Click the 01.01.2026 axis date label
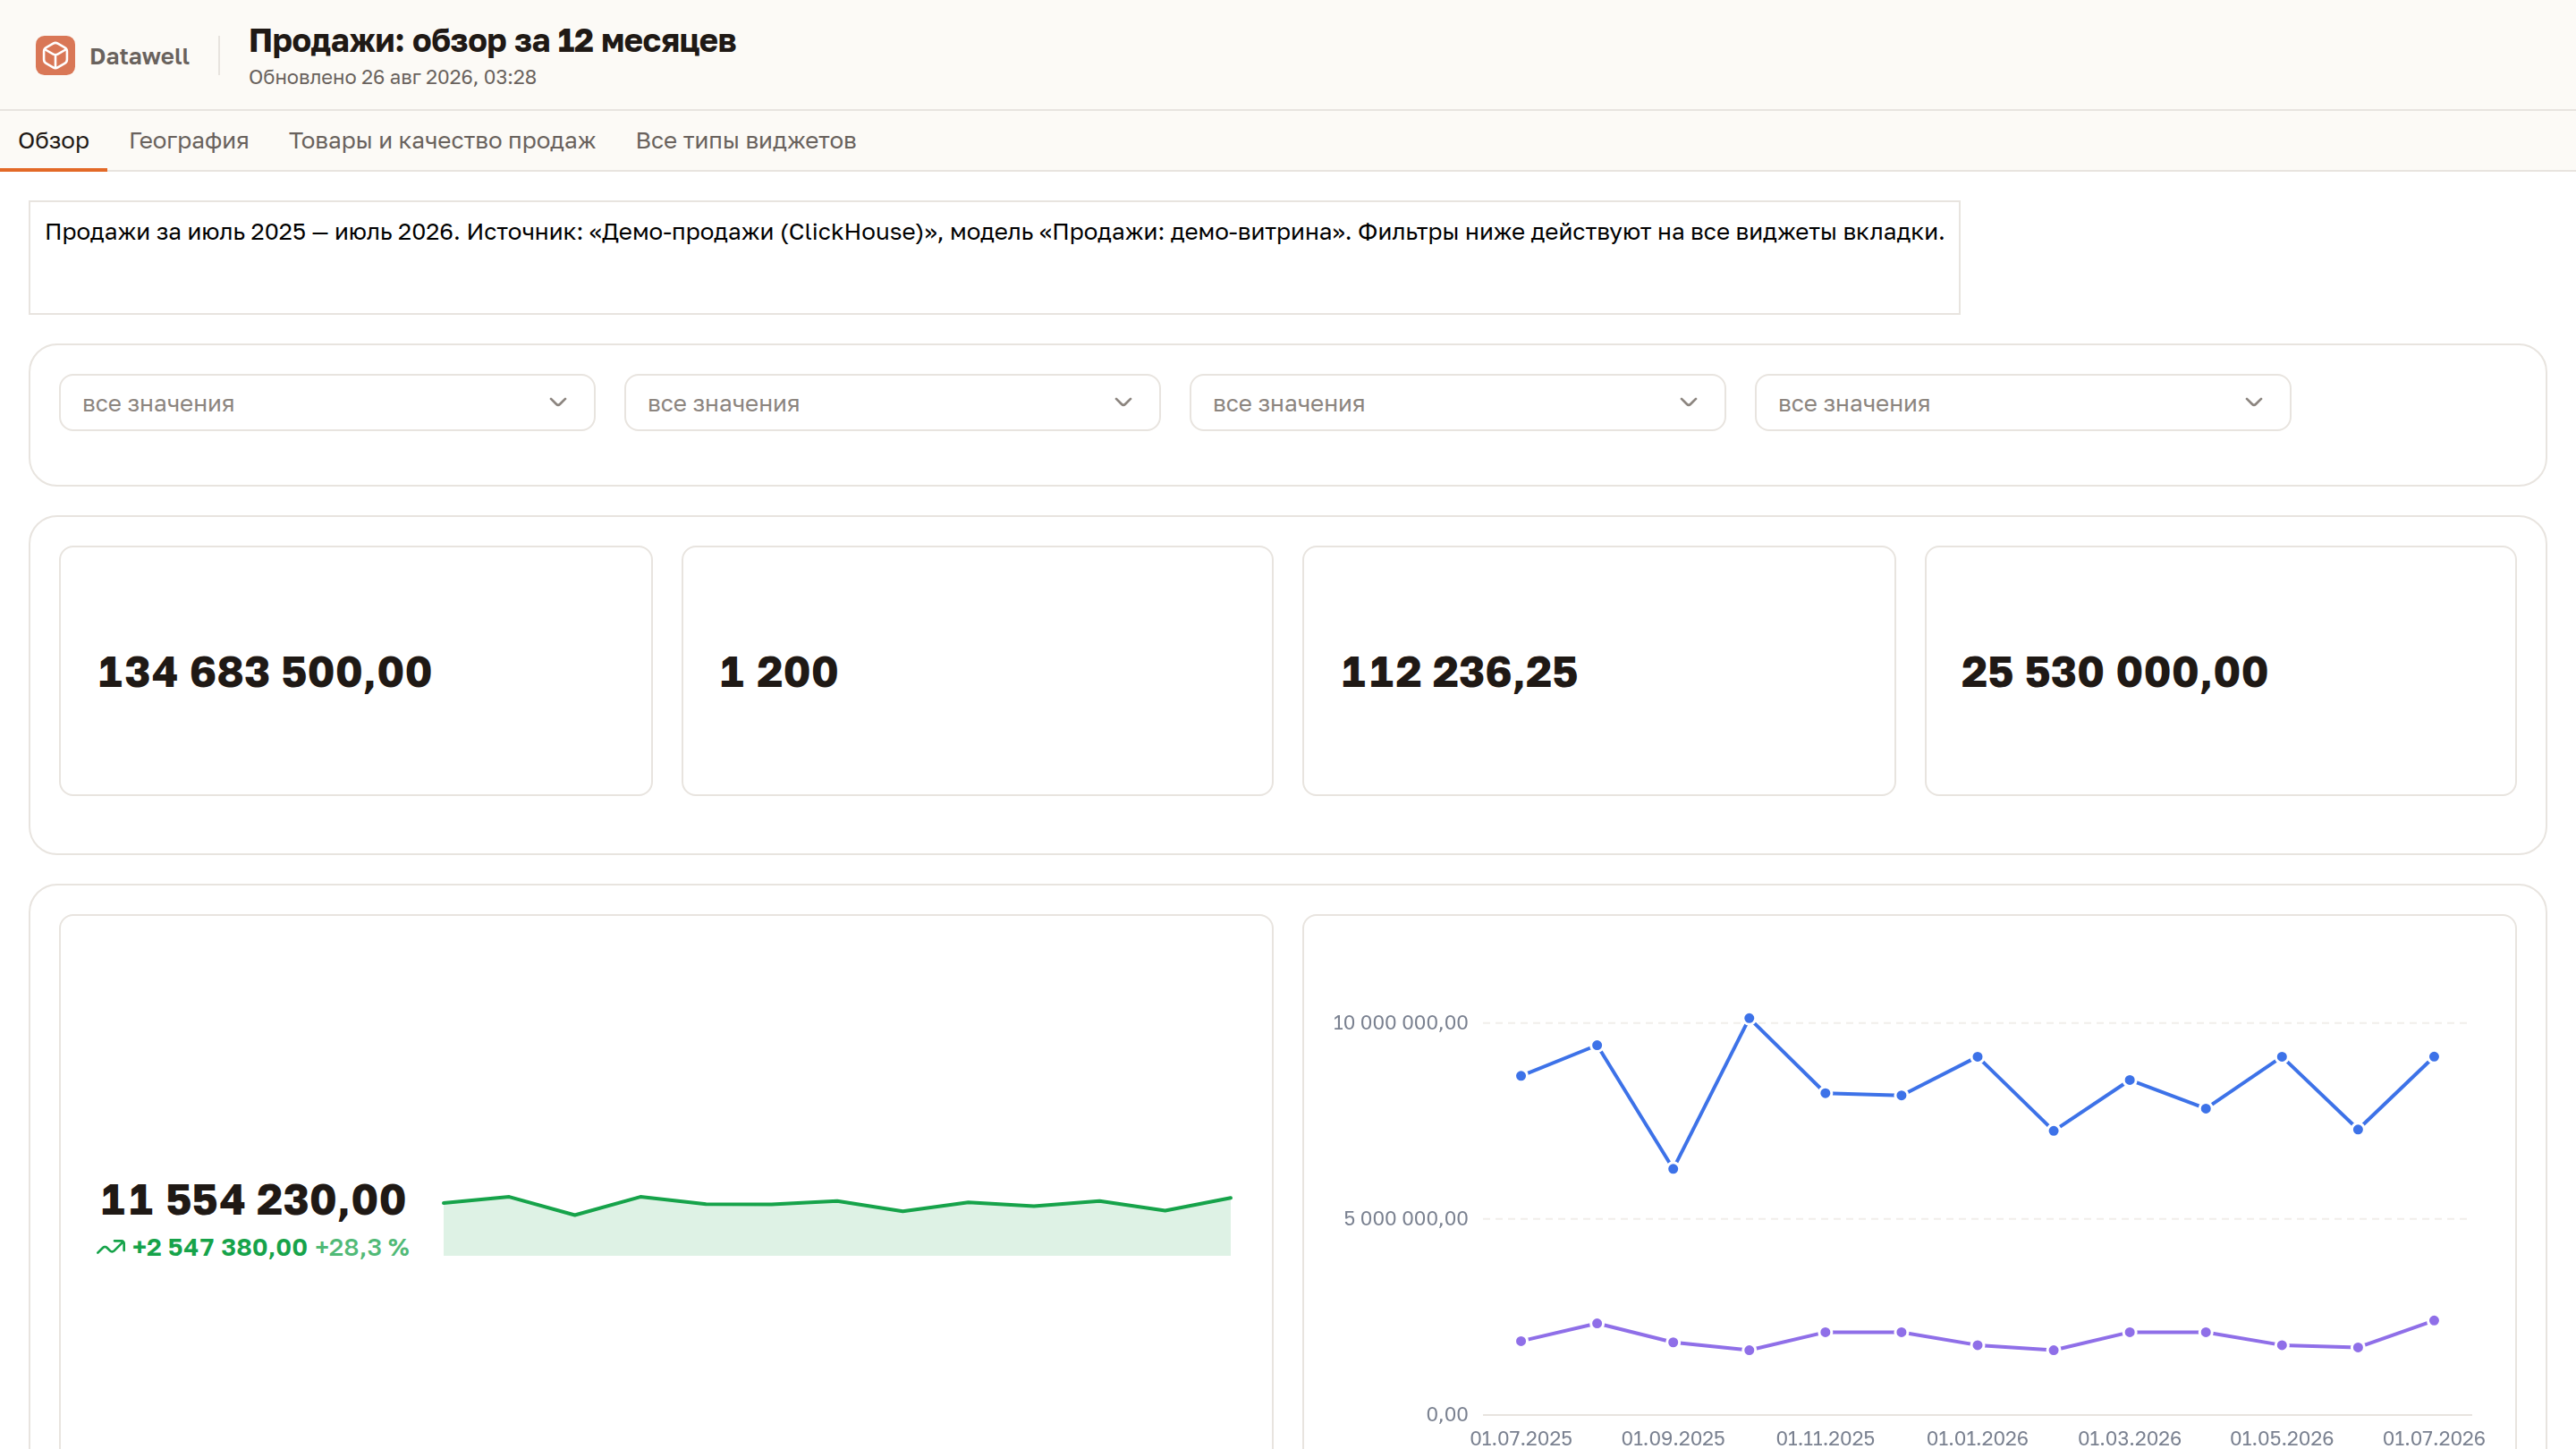The height and width of the screenshot is (1449, 2576). coord(1977,1437)
